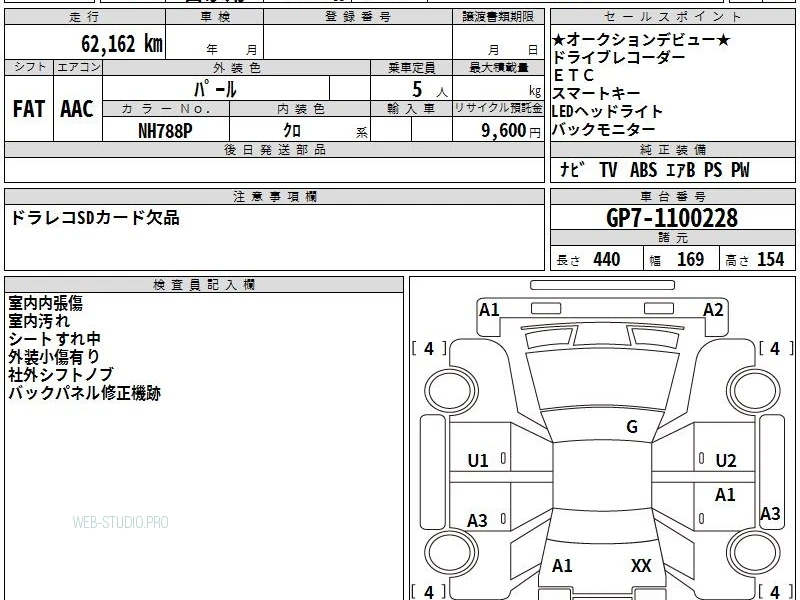The height and width of the screenshot is (600, 800).
Task: Click the height value 154
Action: (x=770, y=259)
